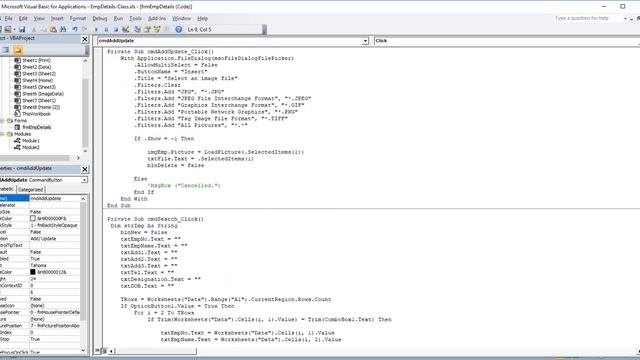The height and width of the screenshot is (360, 640).
Task: Click the ForeColor black color swatch
Action: [x=33, y=272]
